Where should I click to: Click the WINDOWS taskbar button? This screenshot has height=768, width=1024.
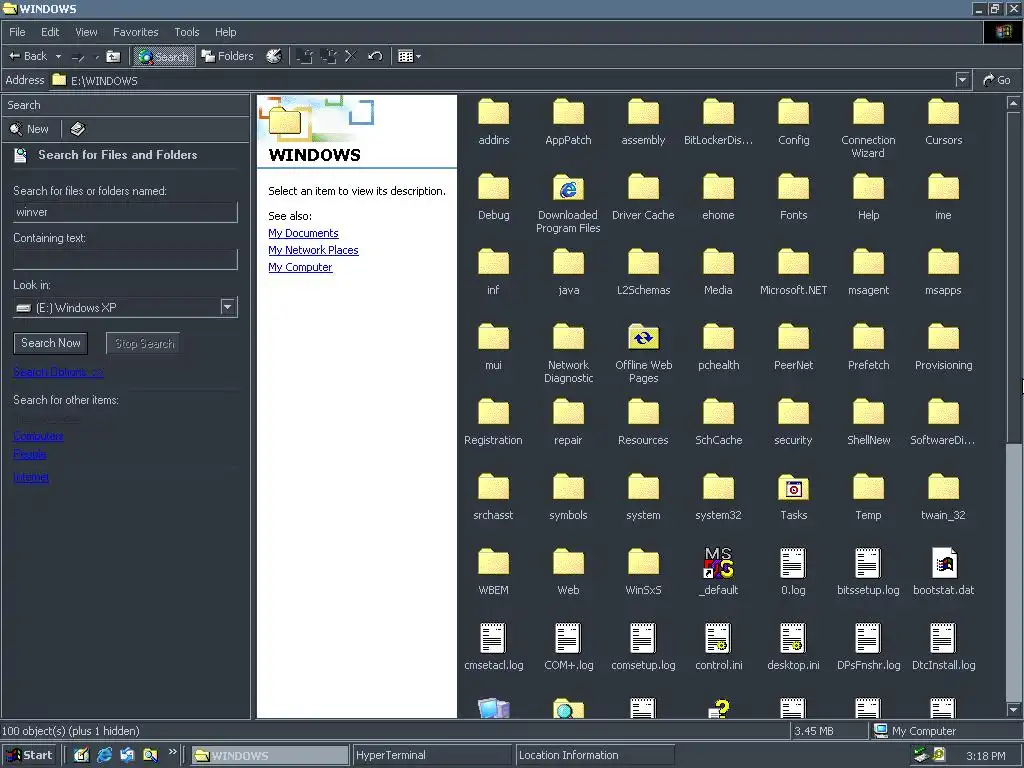click(x=270, y=756)
